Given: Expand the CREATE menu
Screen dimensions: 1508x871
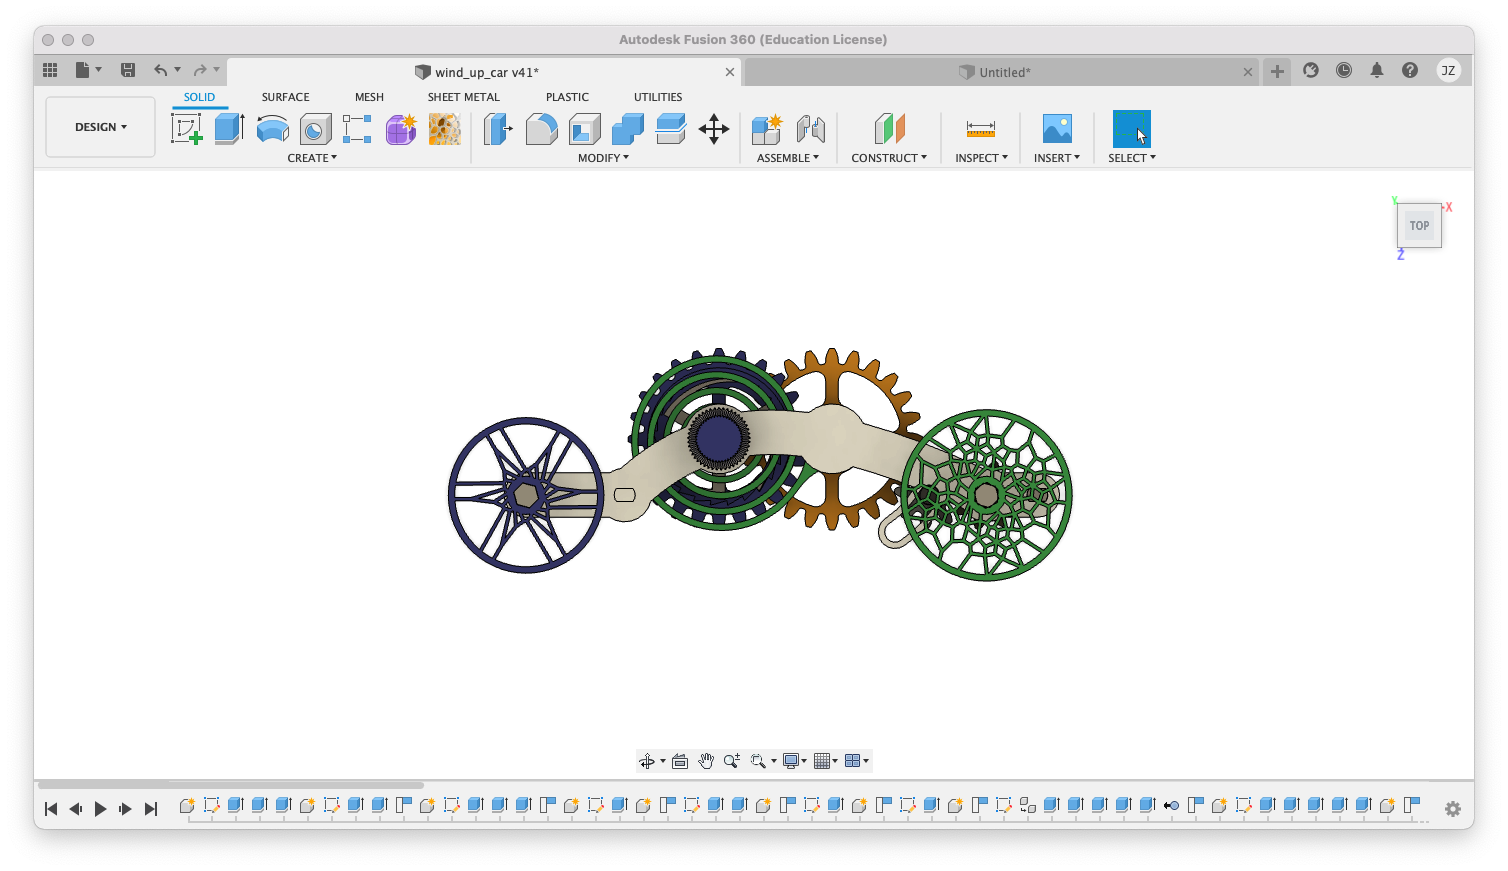Looking at the screenshot, I should [312, 158].
